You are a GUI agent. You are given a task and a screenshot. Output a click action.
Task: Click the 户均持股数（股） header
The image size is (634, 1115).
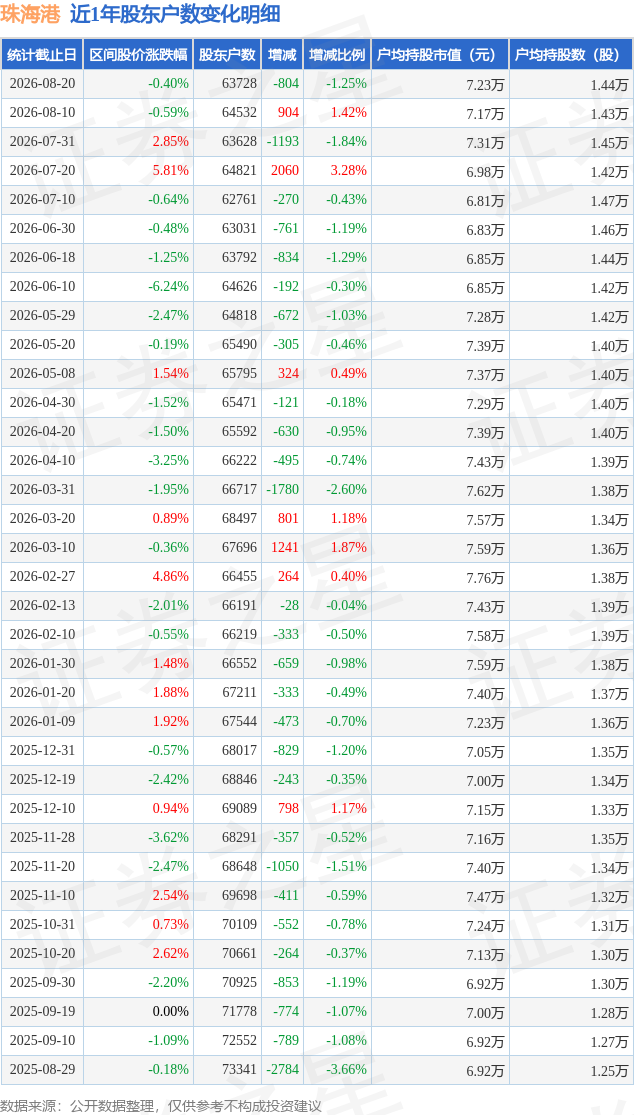pos(571,55)
